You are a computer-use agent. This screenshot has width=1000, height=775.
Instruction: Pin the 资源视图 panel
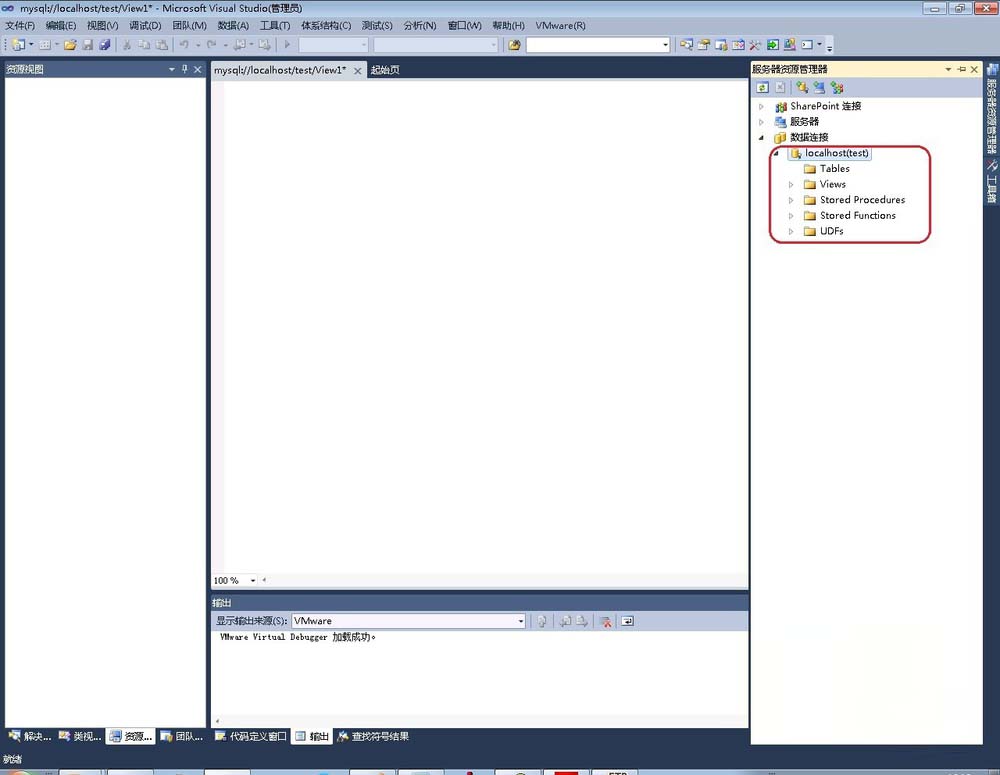[185, 69]
